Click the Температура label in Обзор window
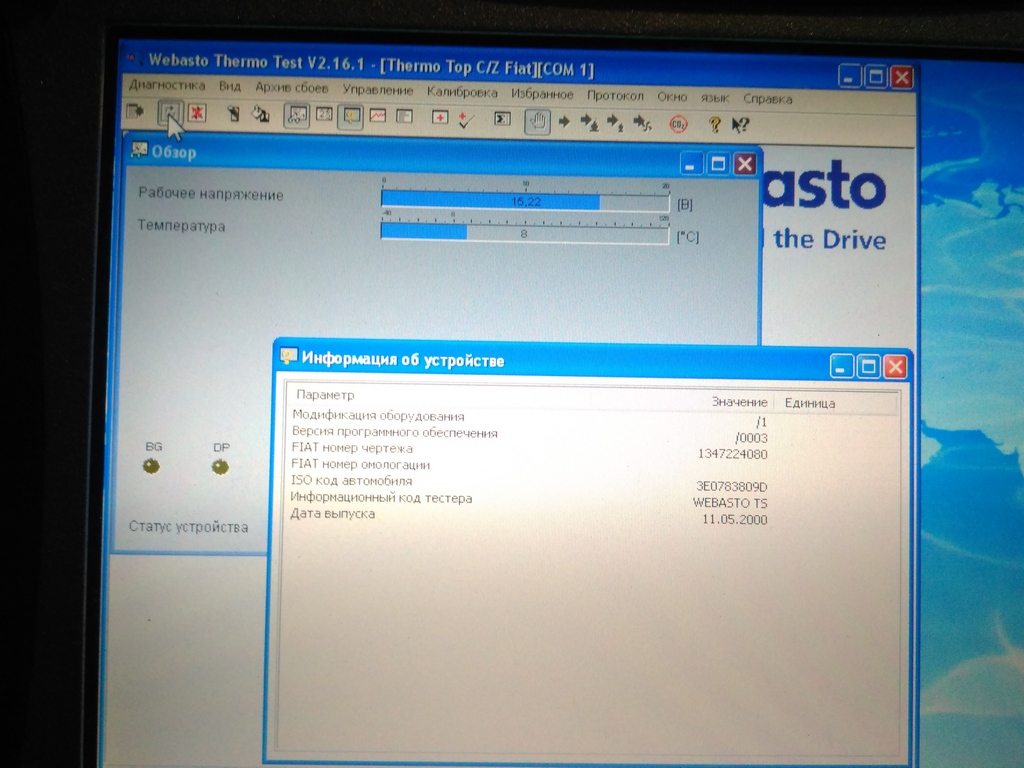Screen dimensions: 1024x768 tap(181, 226)
